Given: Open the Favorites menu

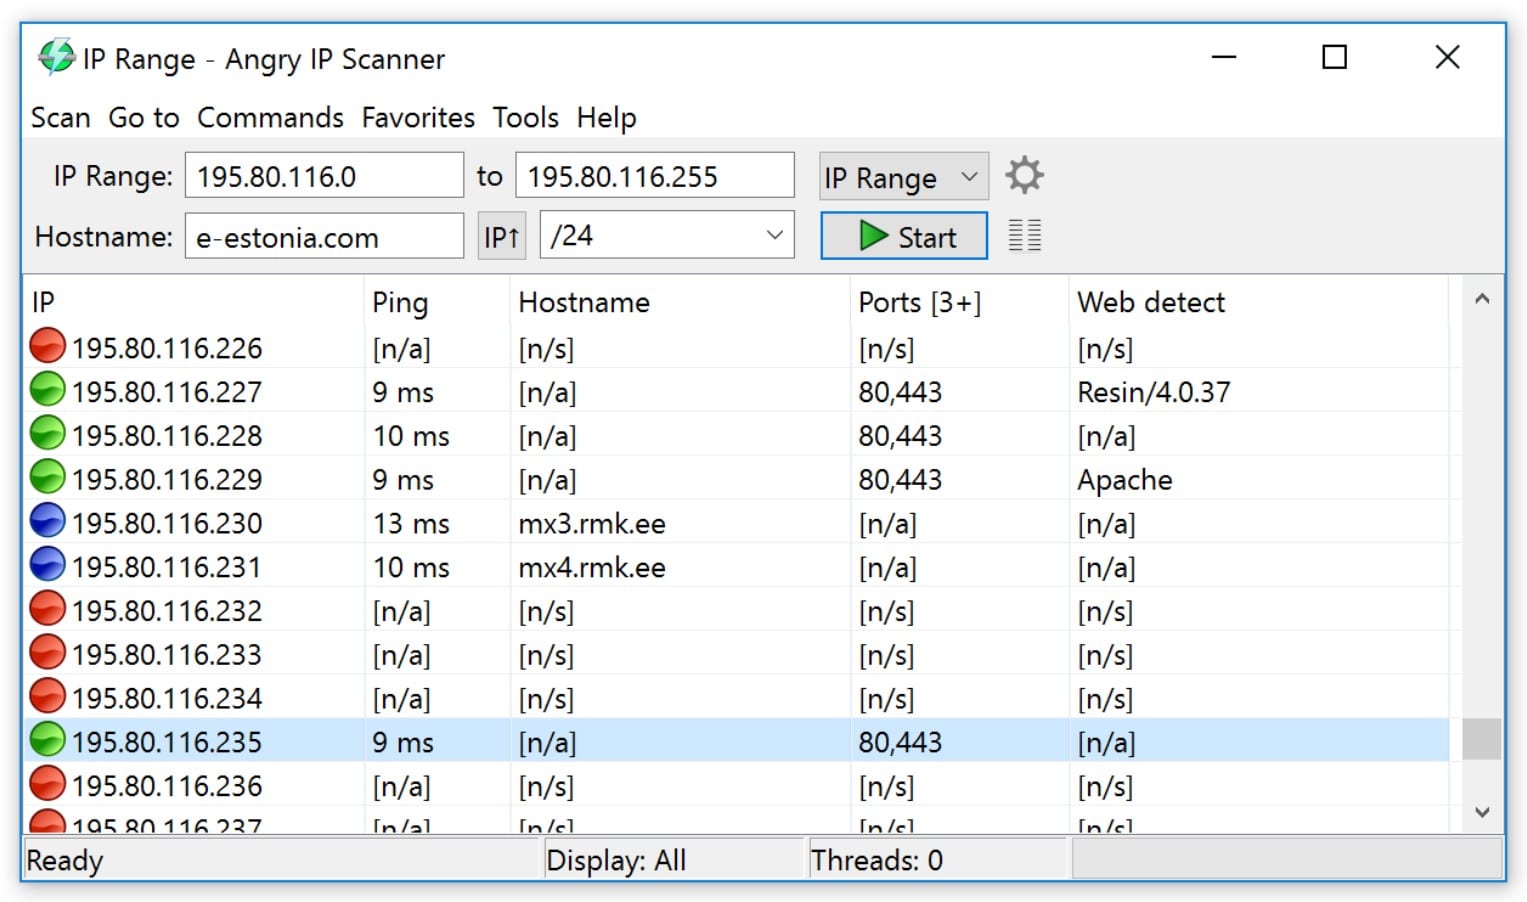Looking at the screenshot, I should 417,117.
